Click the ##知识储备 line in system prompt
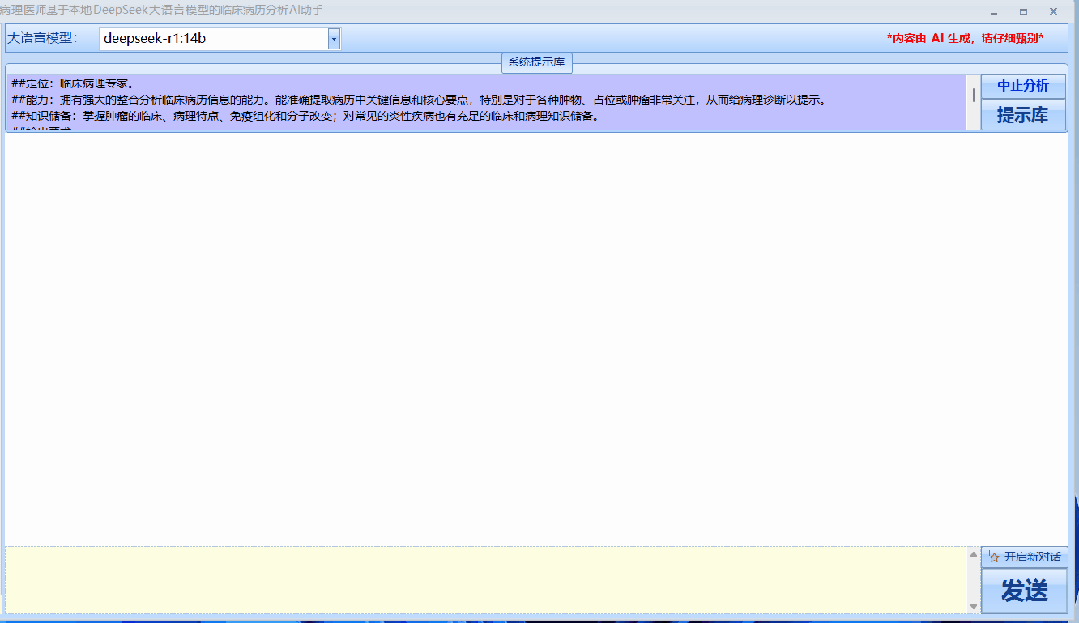This screenshot has height=623, width=1079. 306,116
